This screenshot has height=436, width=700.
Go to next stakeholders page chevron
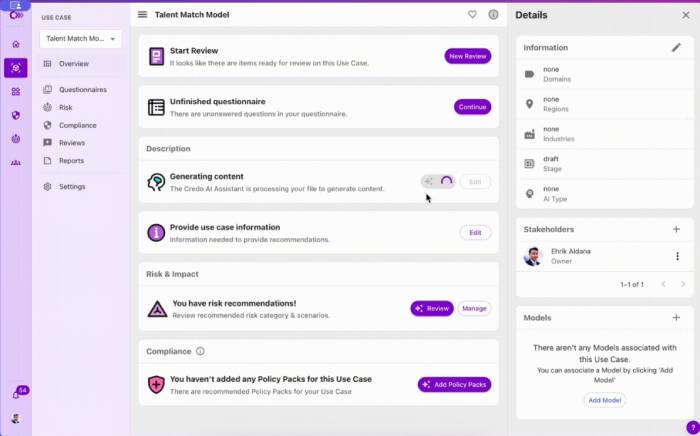coord(683,284)
